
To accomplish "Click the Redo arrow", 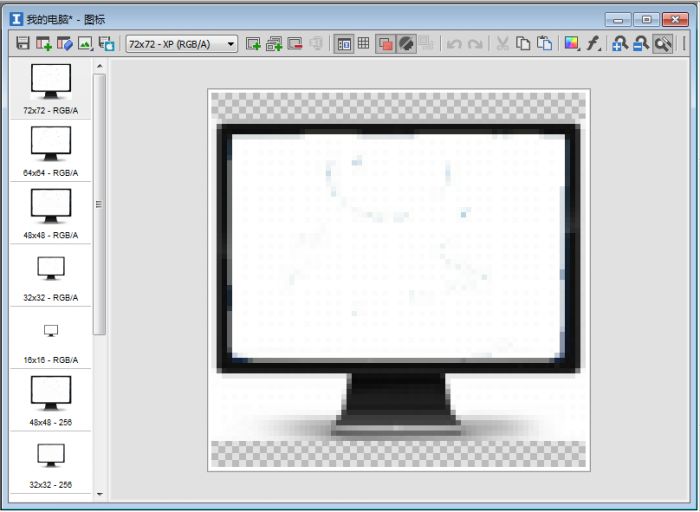I will (x=475, y=44).
